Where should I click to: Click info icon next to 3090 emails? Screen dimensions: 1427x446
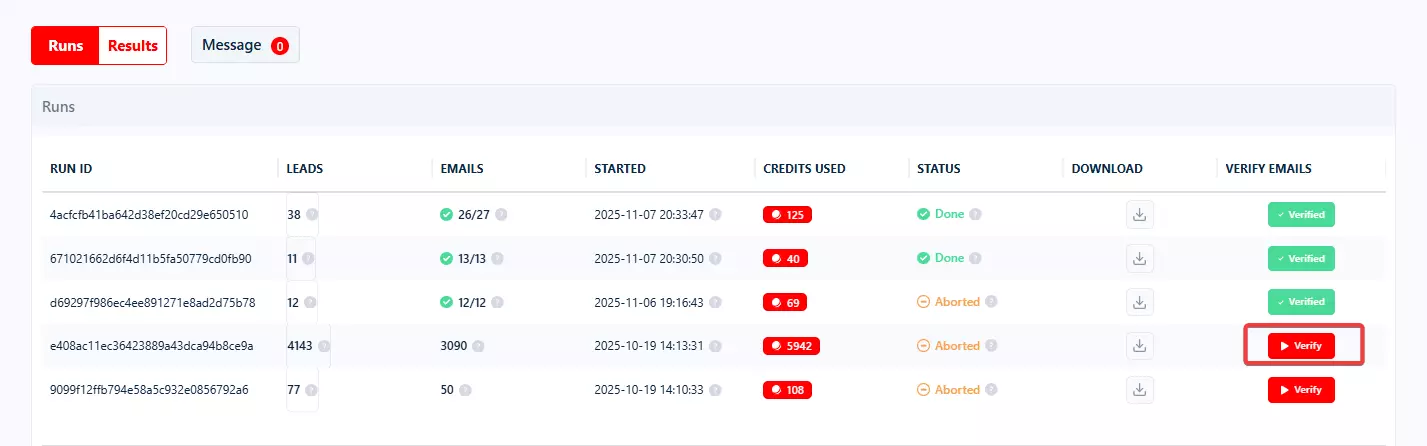click(478, 346)
